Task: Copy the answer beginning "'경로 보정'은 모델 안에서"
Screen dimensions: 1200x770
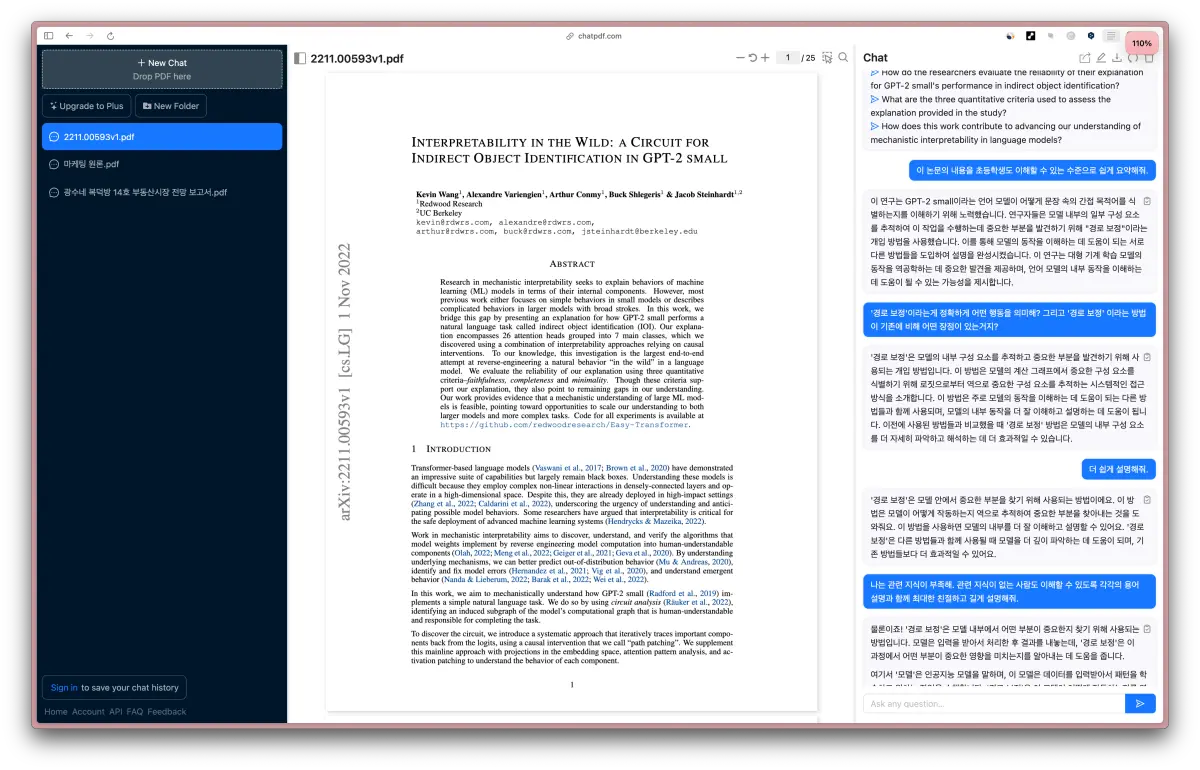Action: [1147, 500]
